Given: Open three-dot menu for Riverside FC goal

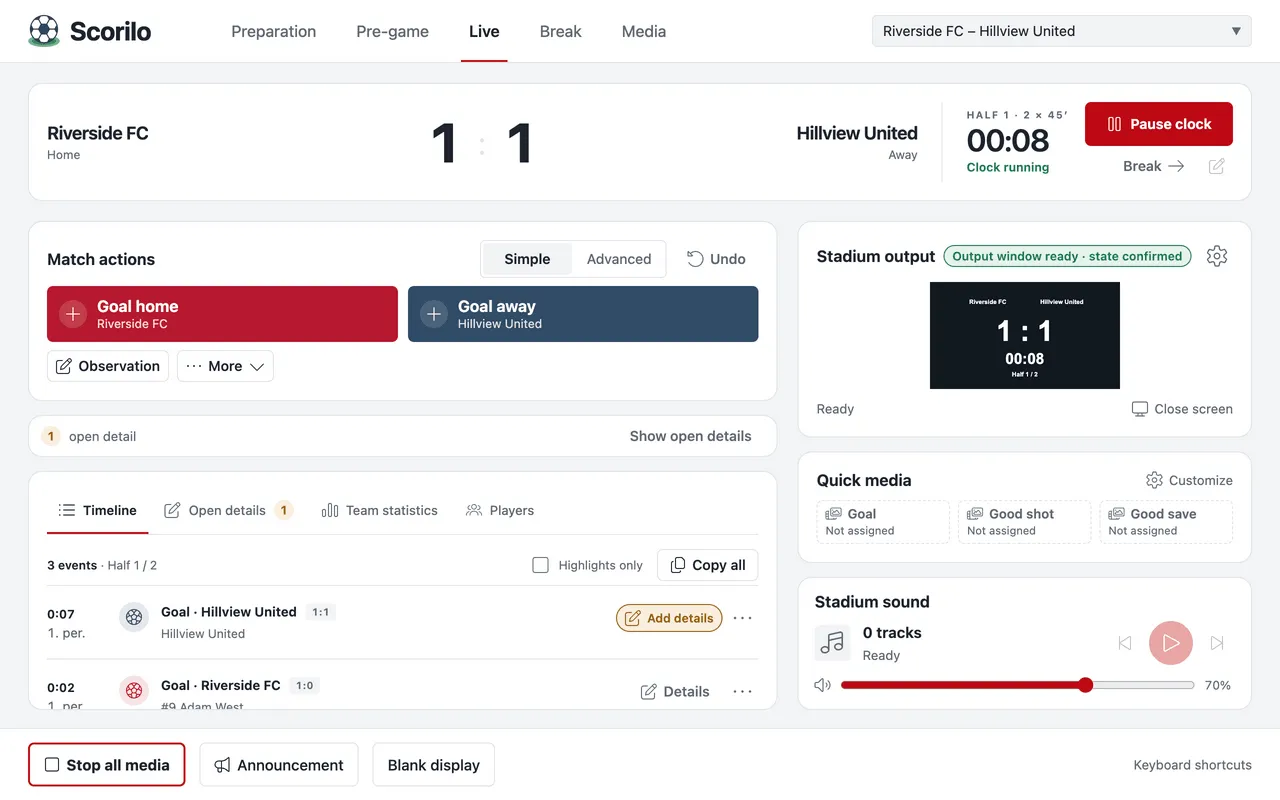Looking at the screenshot, I should coord(742,691).
